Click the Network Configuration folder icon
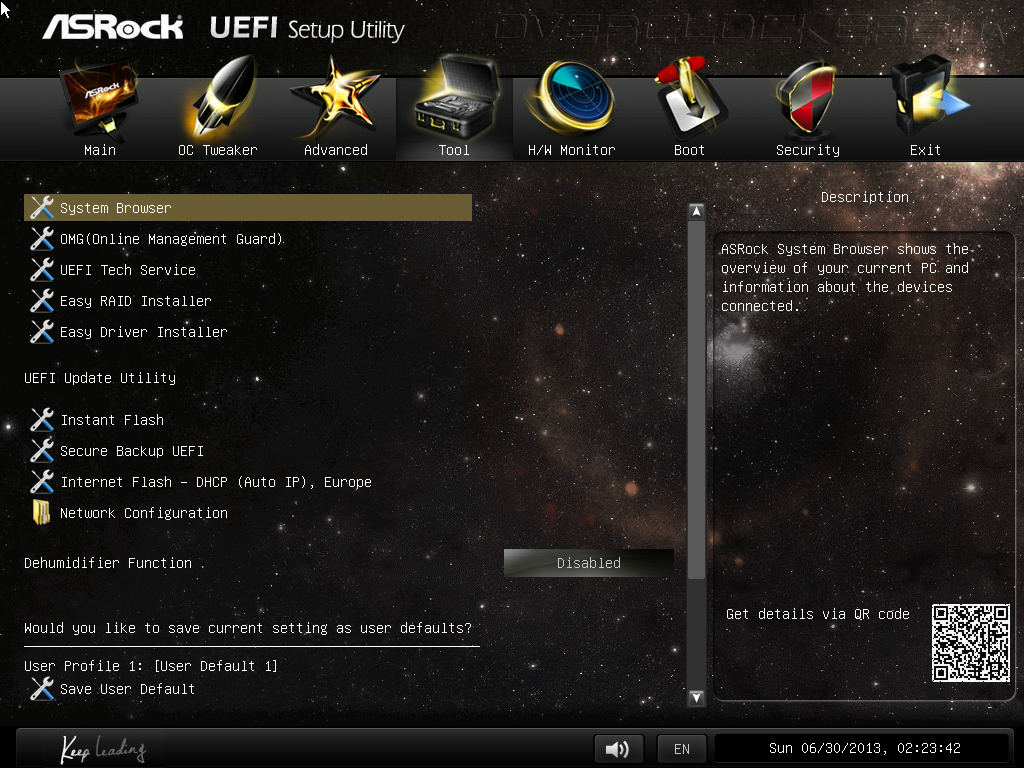Screen dimensions: 1024x768 41,513
